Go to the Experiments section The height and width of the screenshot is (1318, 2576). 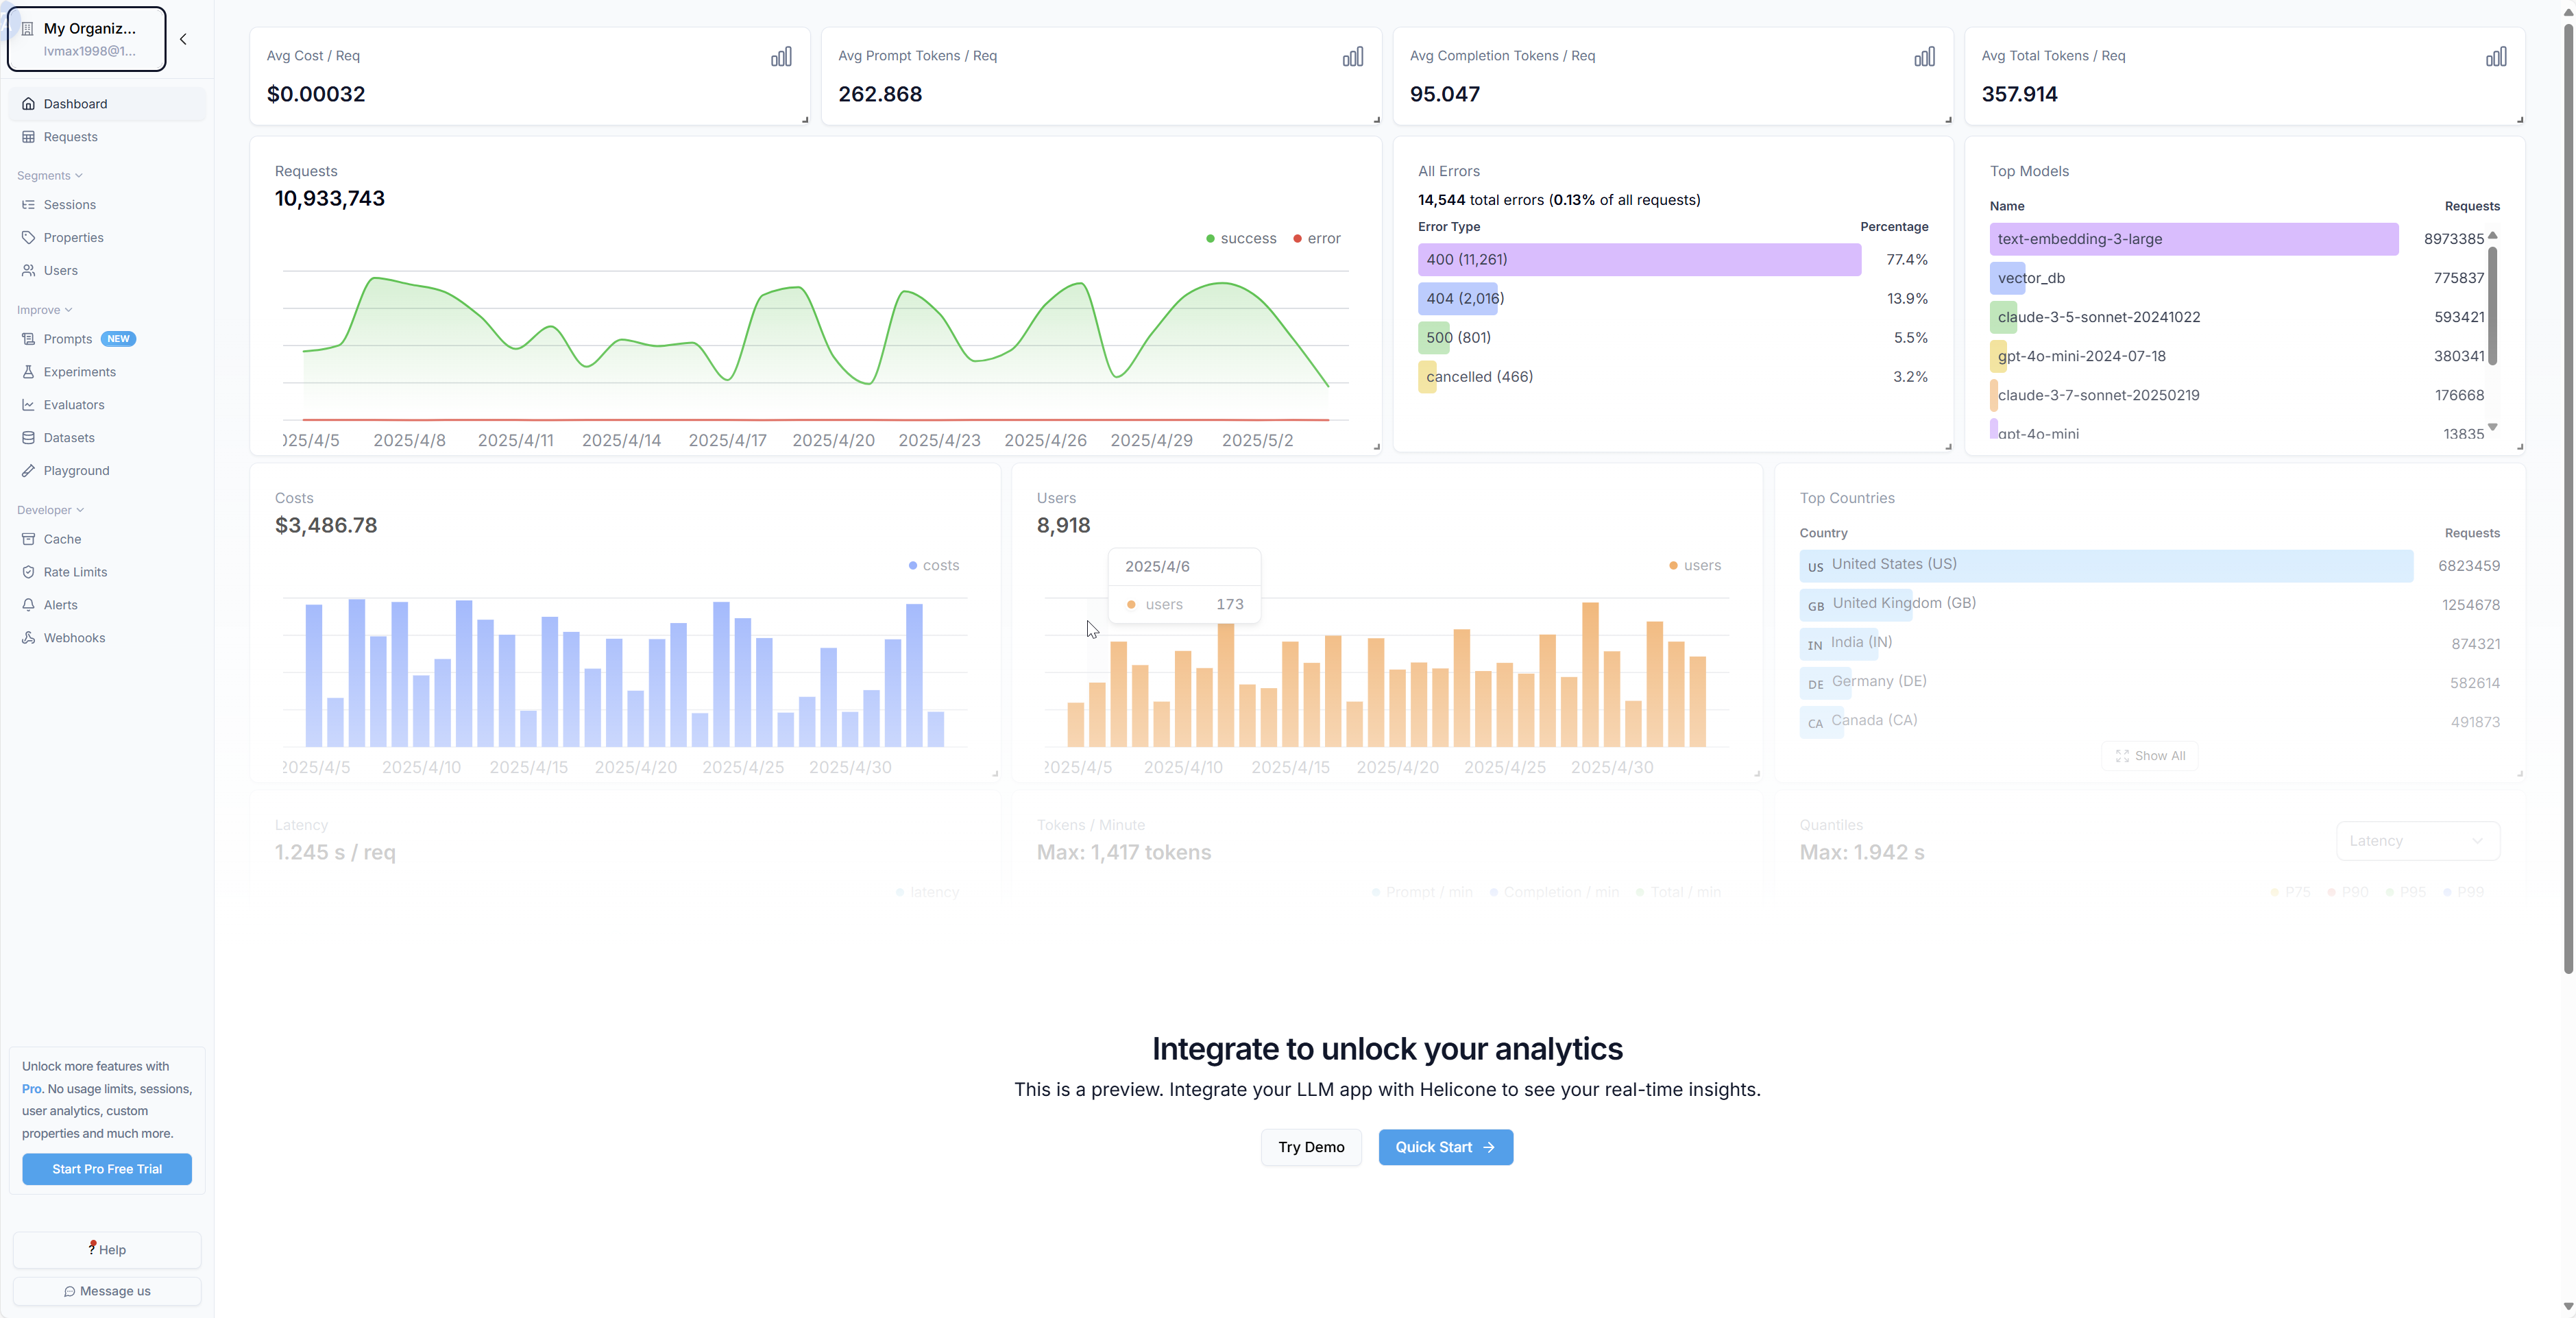[79, 372]
